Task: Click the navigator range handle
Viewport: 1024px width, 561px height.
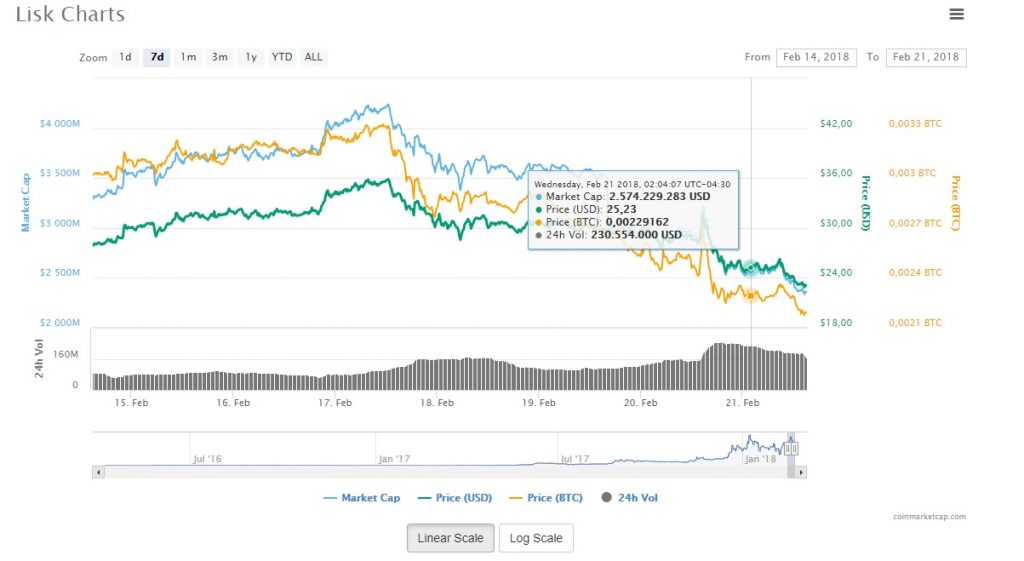Action: click(x=791, y=449)
